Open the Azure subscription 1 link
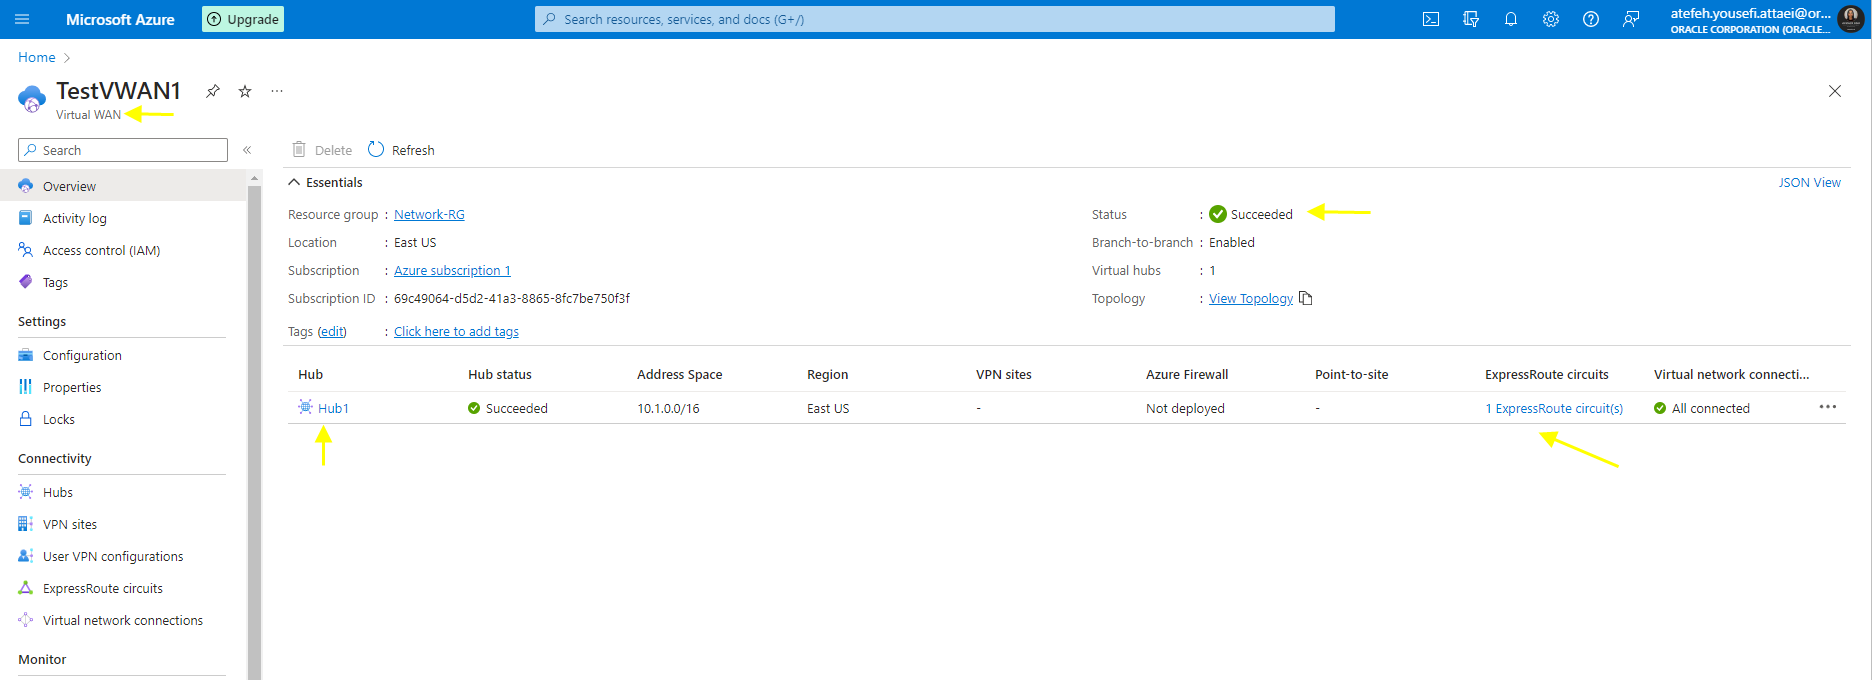 [452, 270]
